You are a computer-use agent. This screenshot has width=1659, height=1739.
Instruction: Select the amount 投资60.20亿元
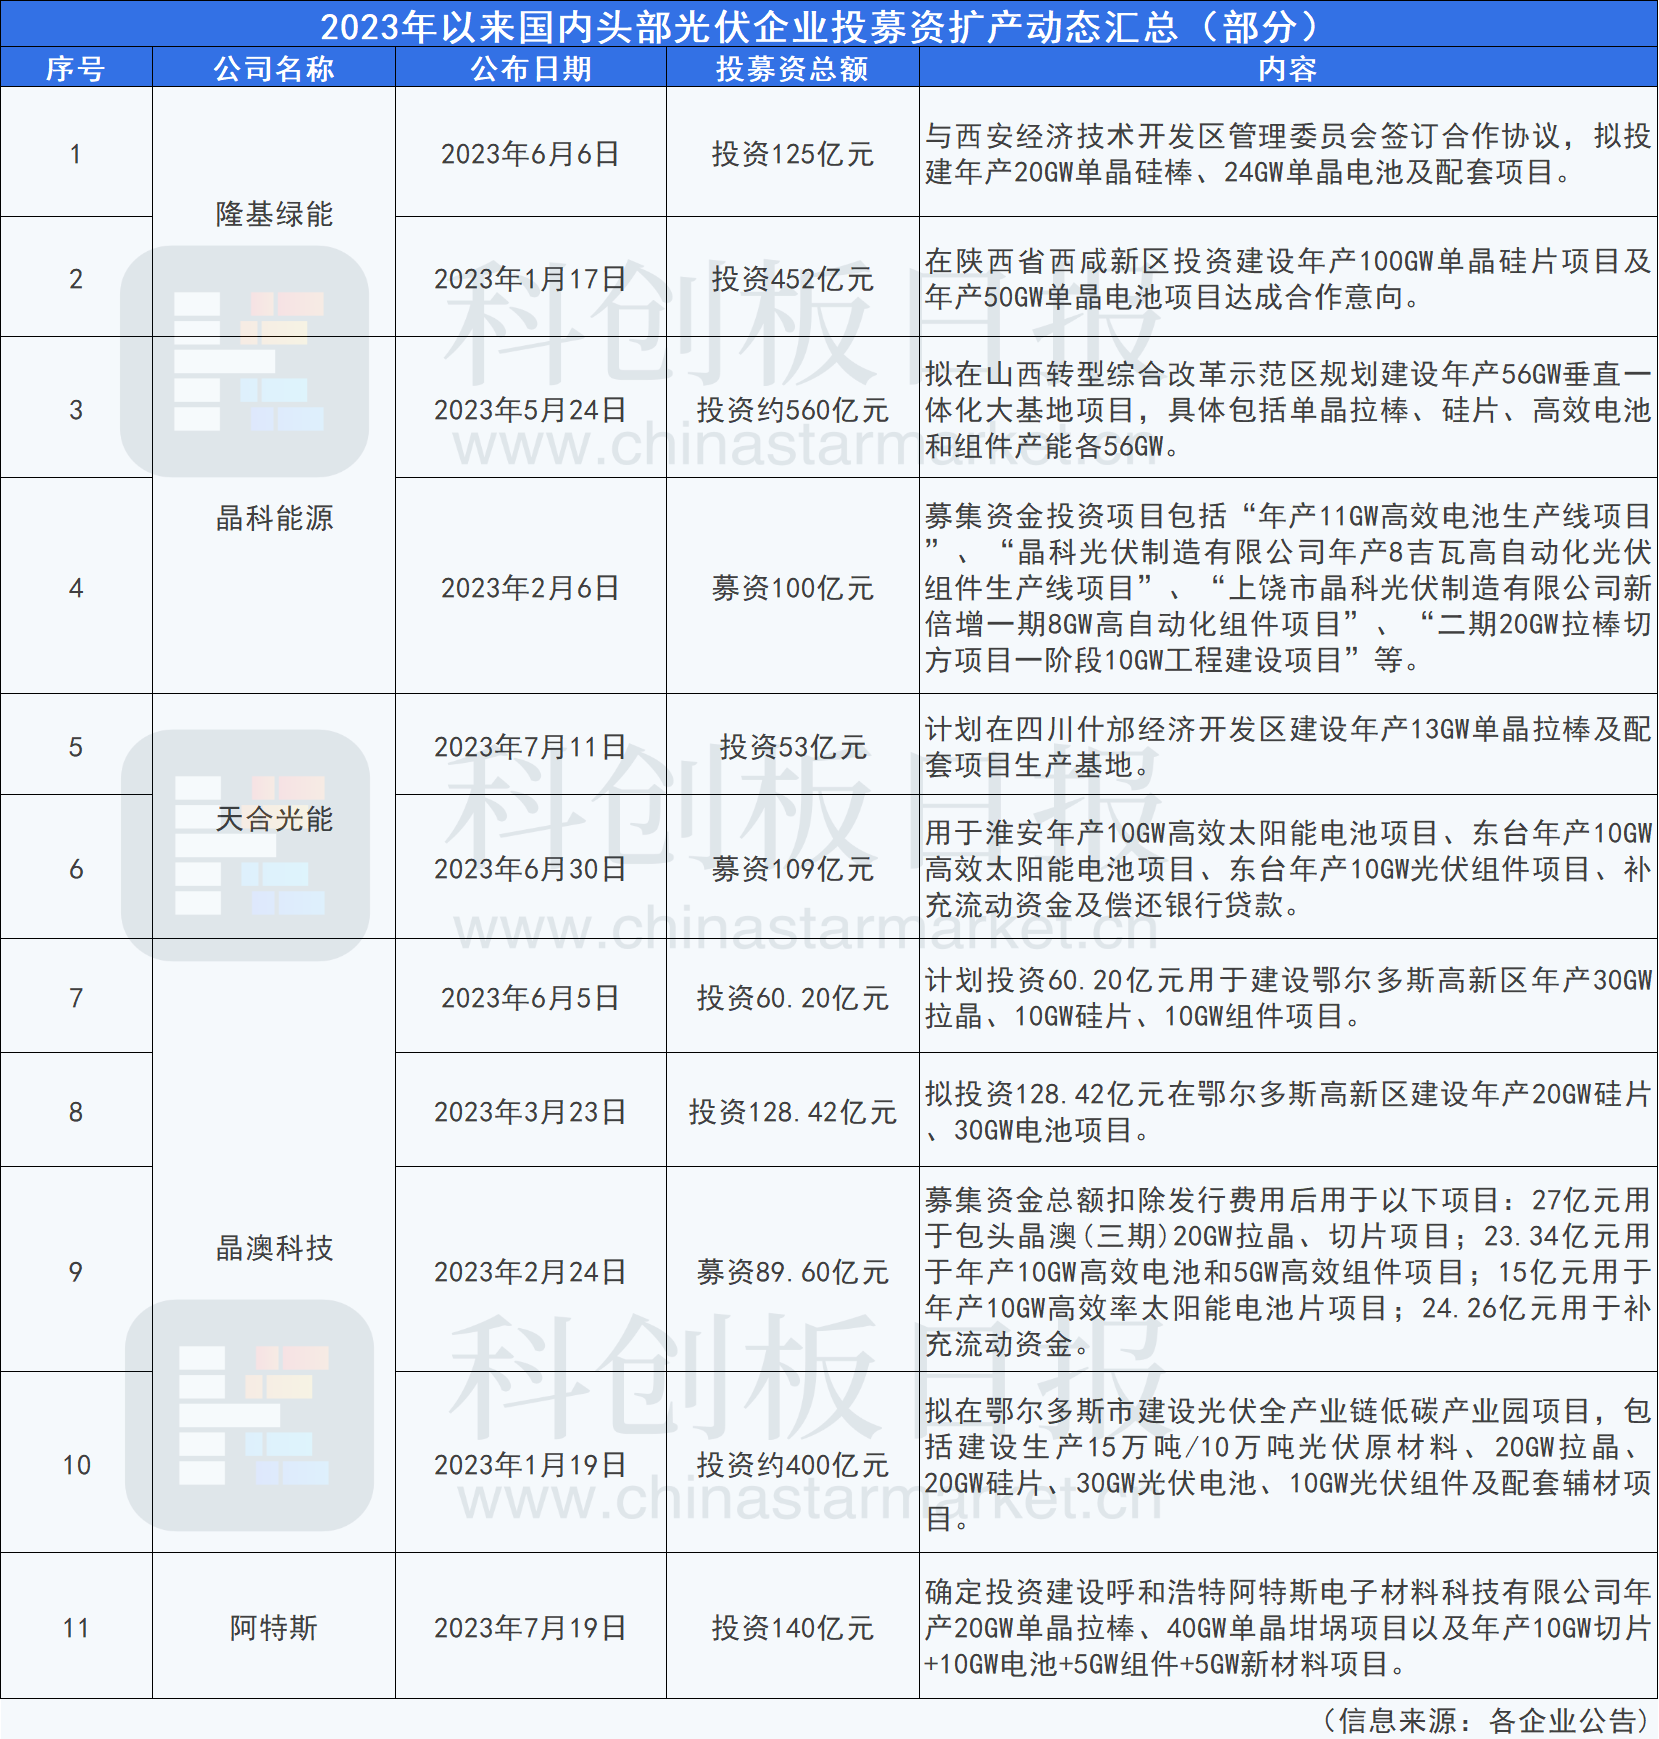[792, 997]
